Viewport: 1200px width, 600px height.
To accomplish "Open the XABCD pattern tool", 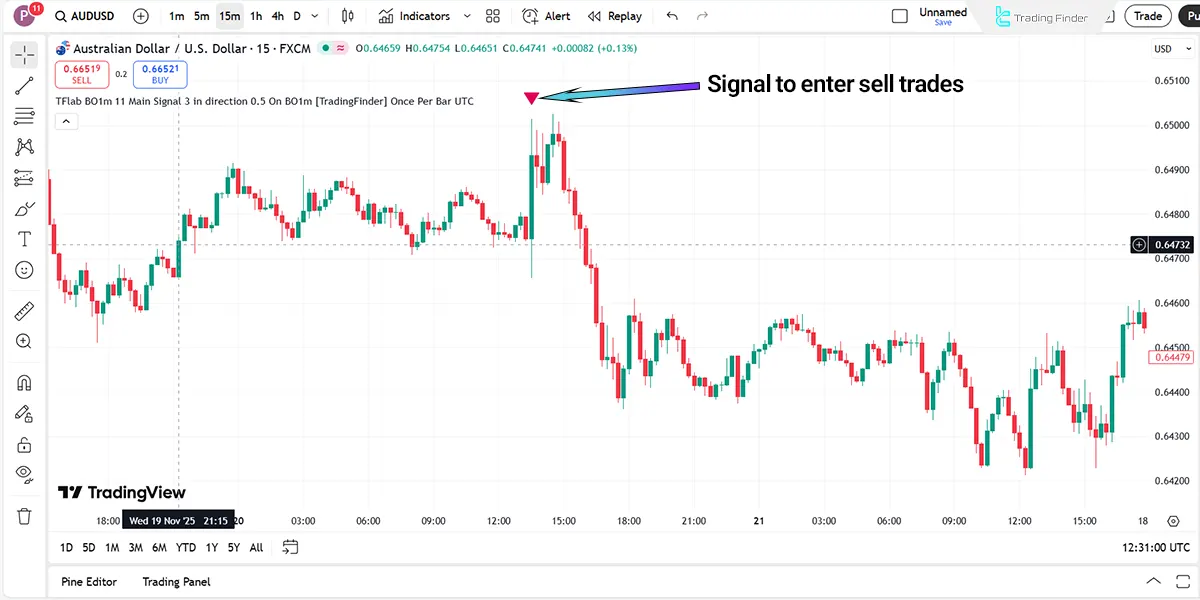I will tap(24, 146).
